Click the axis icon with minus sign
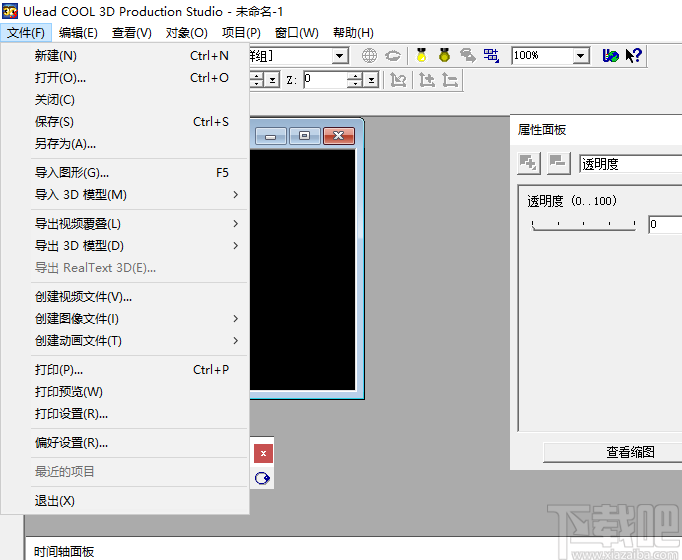 pos(450,80)
